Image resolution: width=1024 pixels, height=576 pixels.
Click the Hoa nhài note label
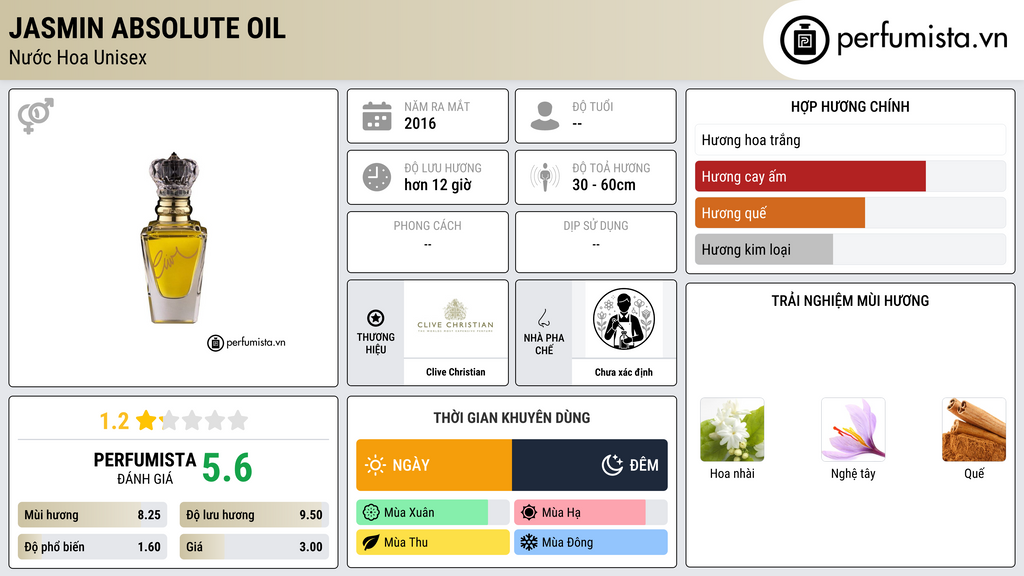[732, 473]
